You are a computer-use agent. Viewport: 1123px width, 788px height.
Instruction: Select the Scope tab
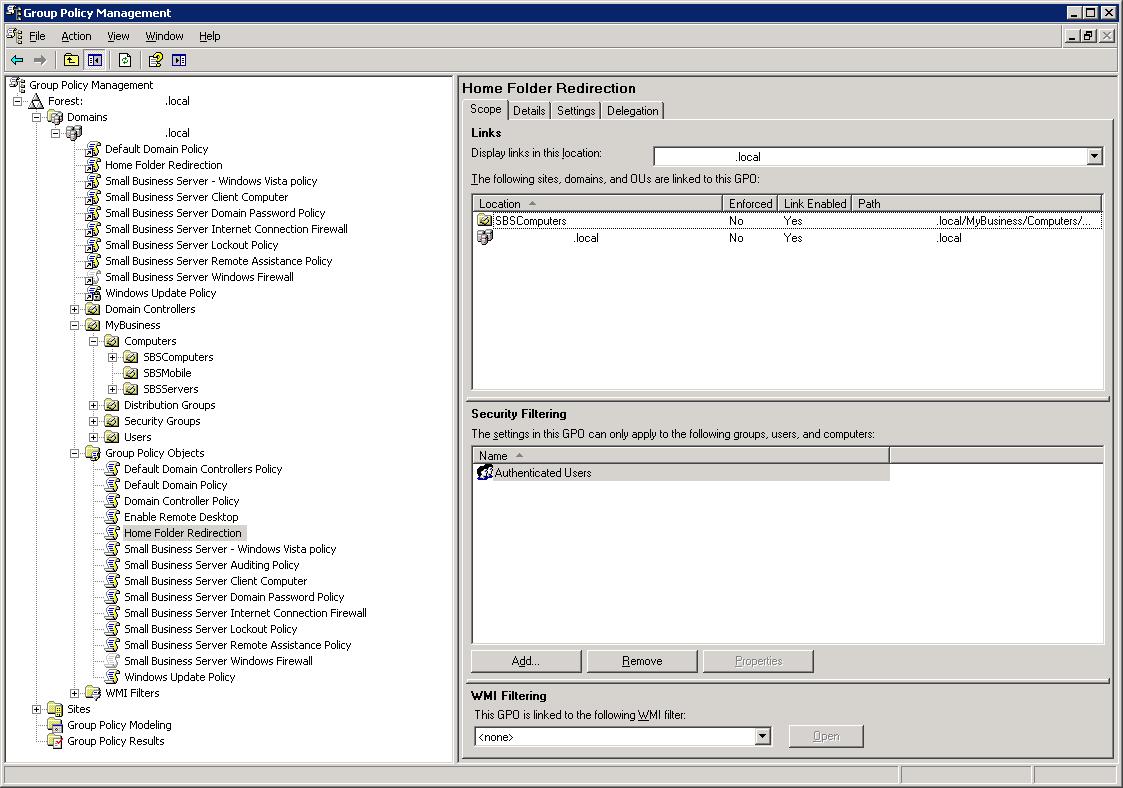486,109
